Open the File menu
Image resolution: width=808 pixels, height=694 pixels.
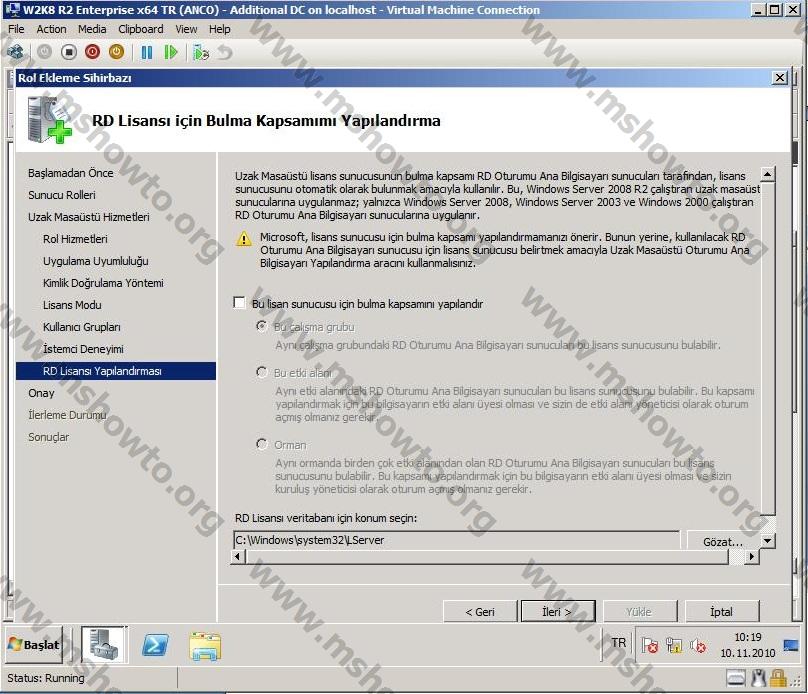[16, 29]
